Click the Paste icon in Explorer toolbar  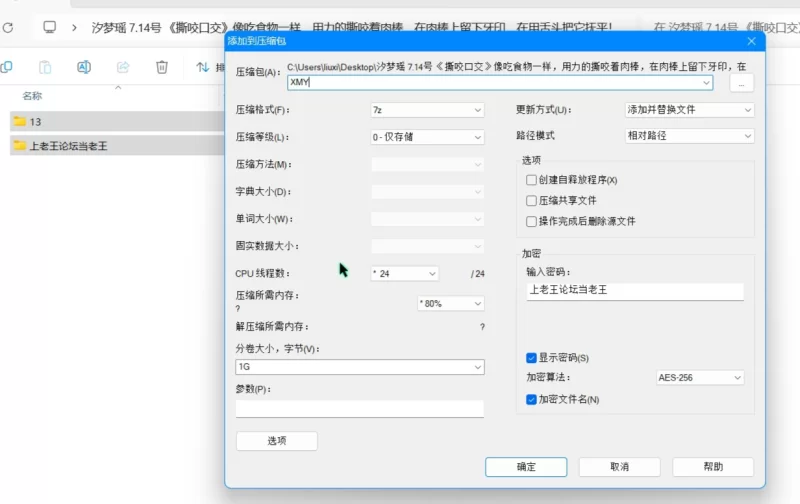point(45,67)
